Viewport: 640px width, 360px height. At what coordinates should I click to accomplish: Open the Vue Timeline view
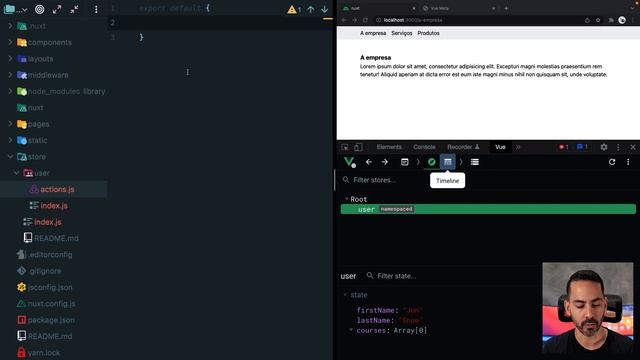(x=447, y=162)
